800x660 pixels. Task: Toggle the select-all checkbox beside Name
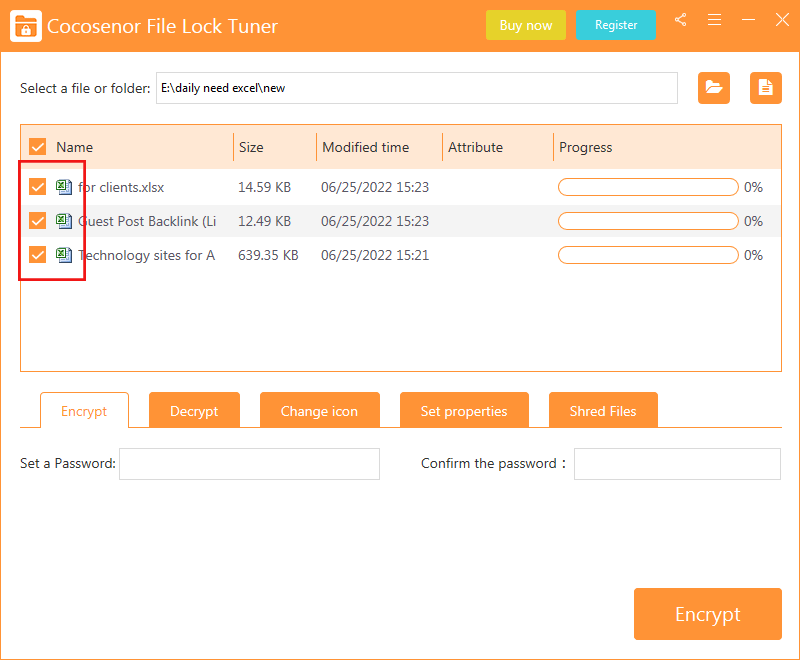click(38, 147)
